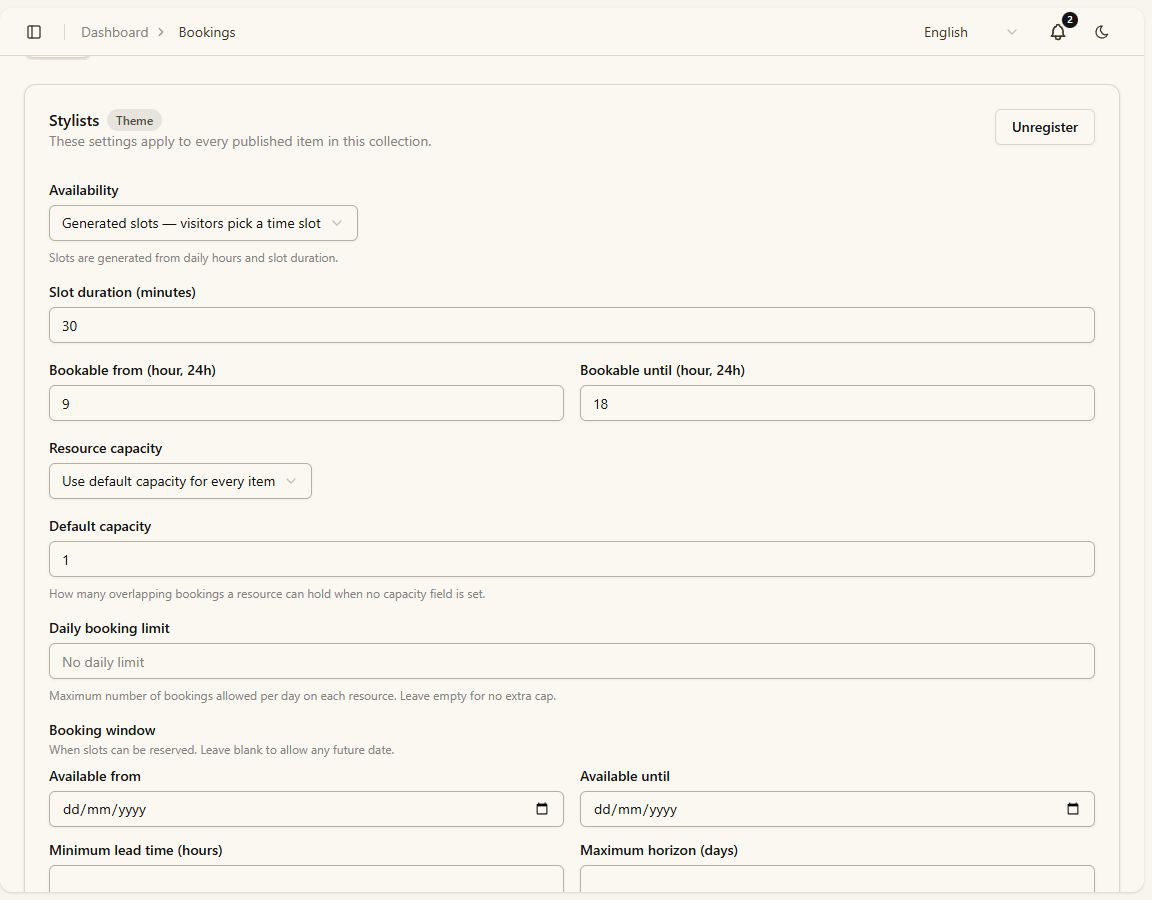Select the Bookings breadcrumb
The image size is (1152, 900).
tap(207, 32)
